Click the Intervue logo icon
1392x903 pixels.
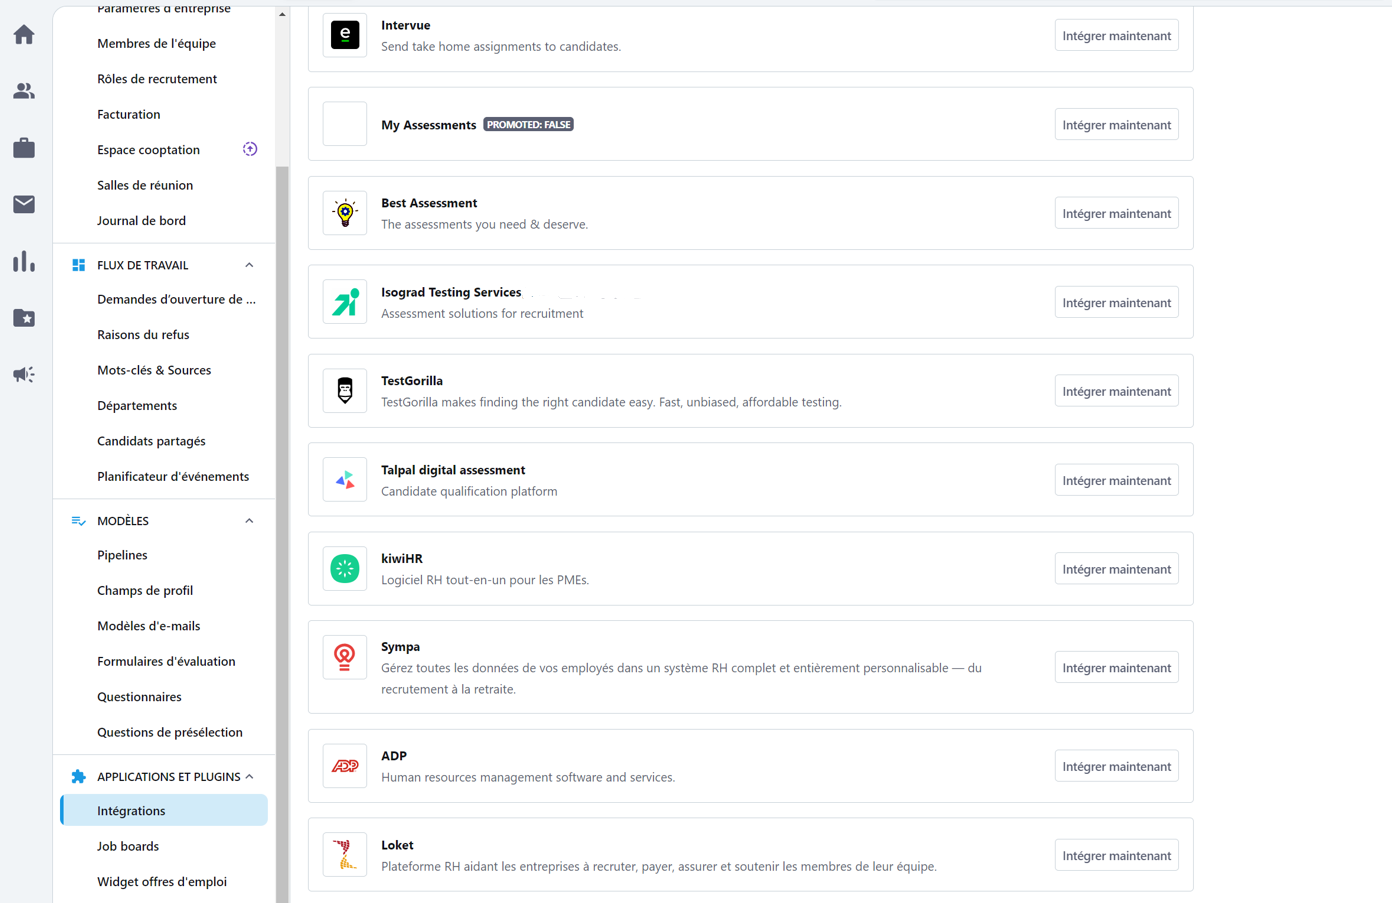pos(345,35)
